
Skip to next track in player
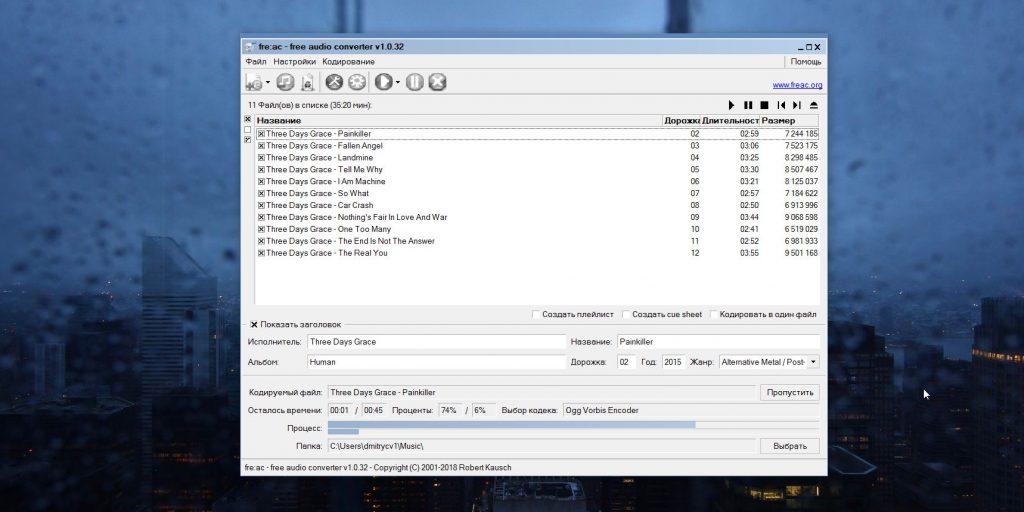[797, 105]
